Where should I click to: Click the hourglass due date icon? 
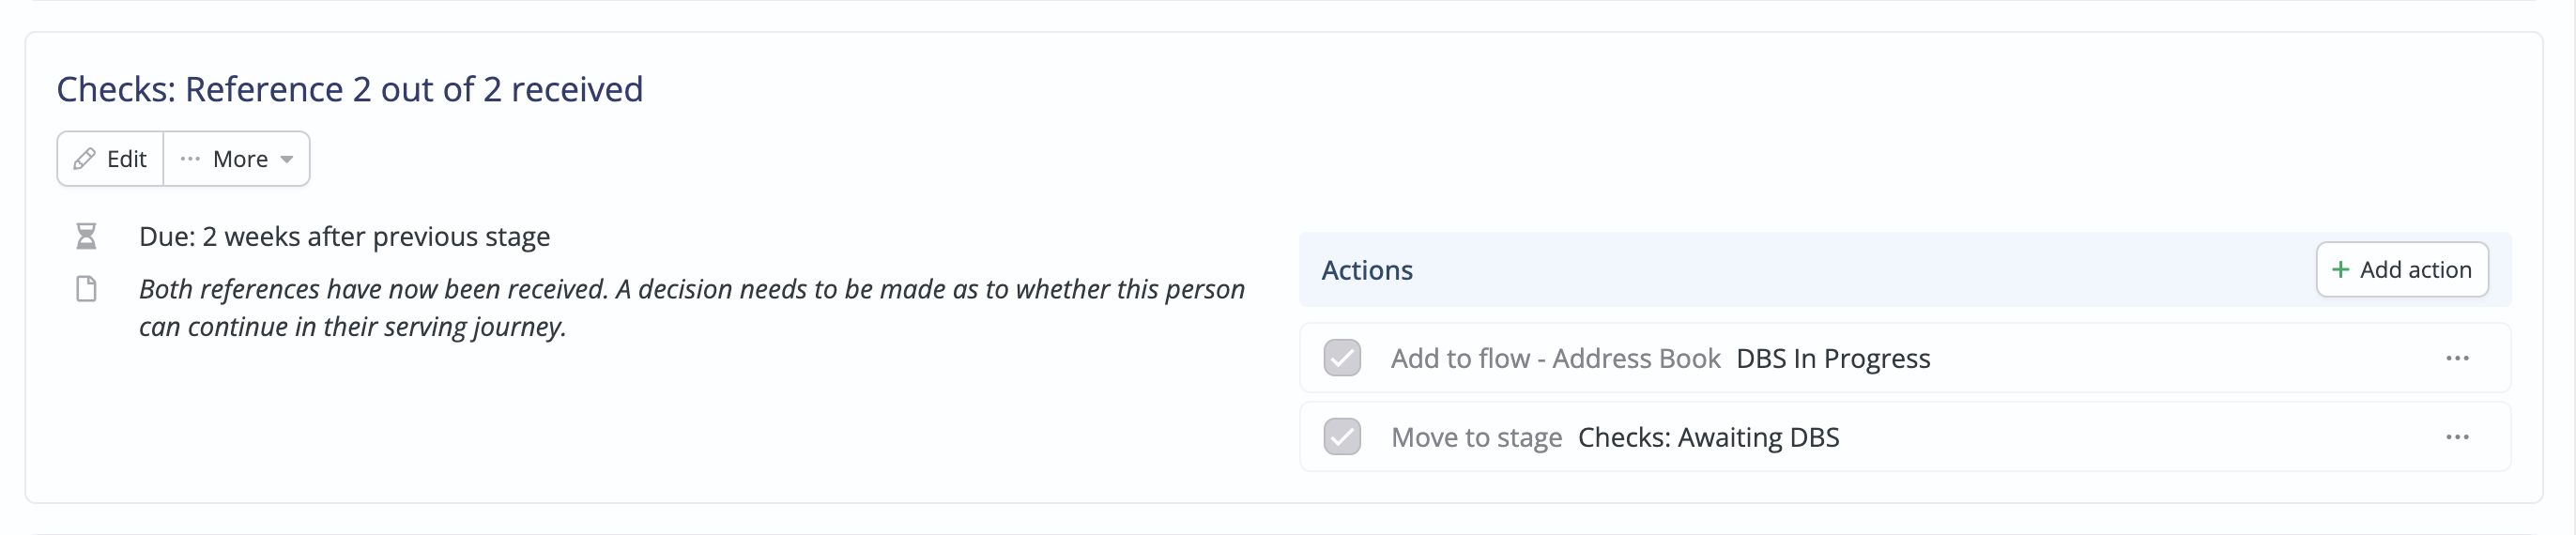pos(86,237)
